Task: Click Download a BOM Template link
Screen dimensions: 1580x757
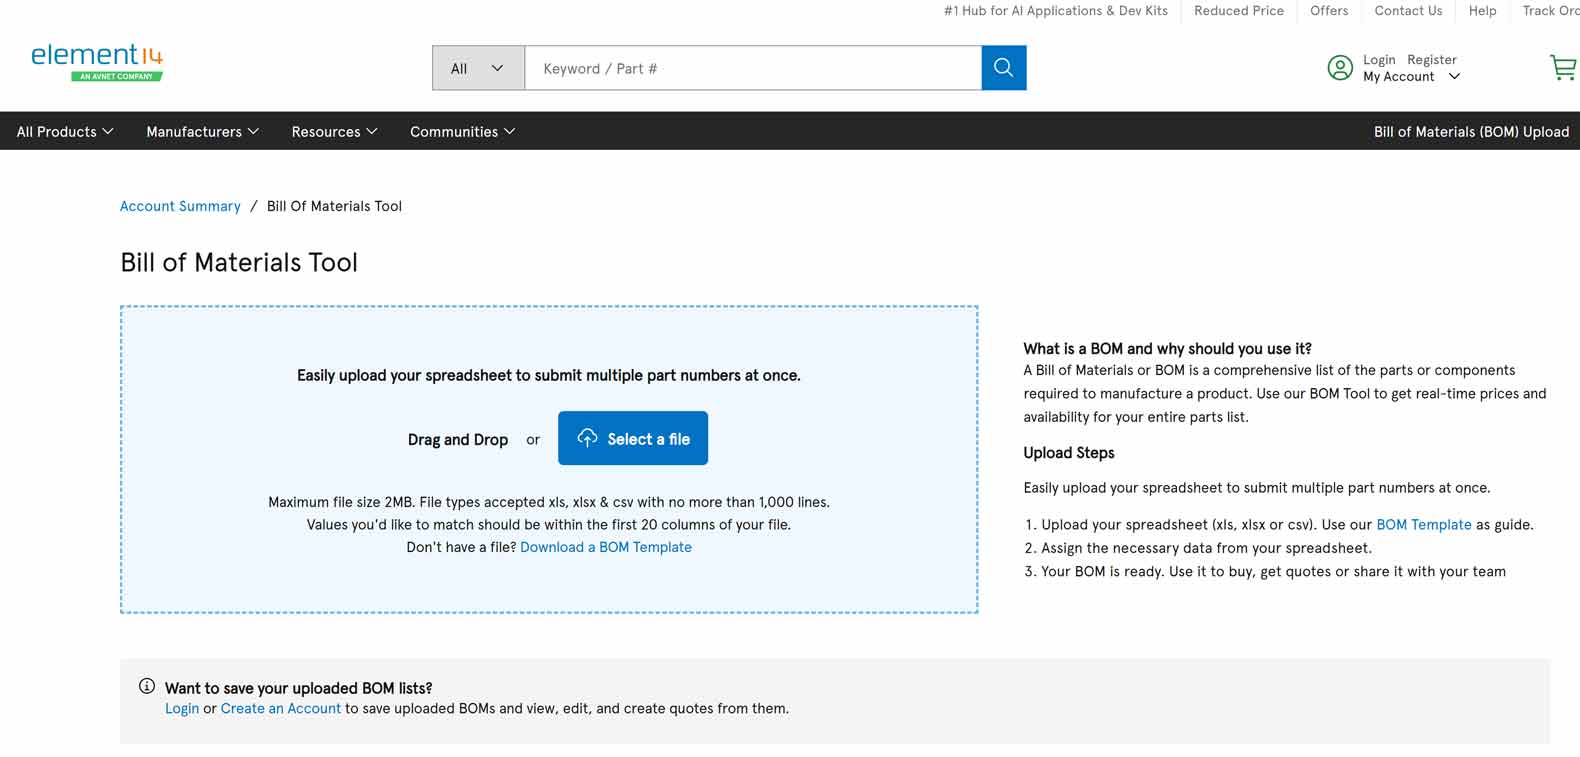Action: click(605, 547)
